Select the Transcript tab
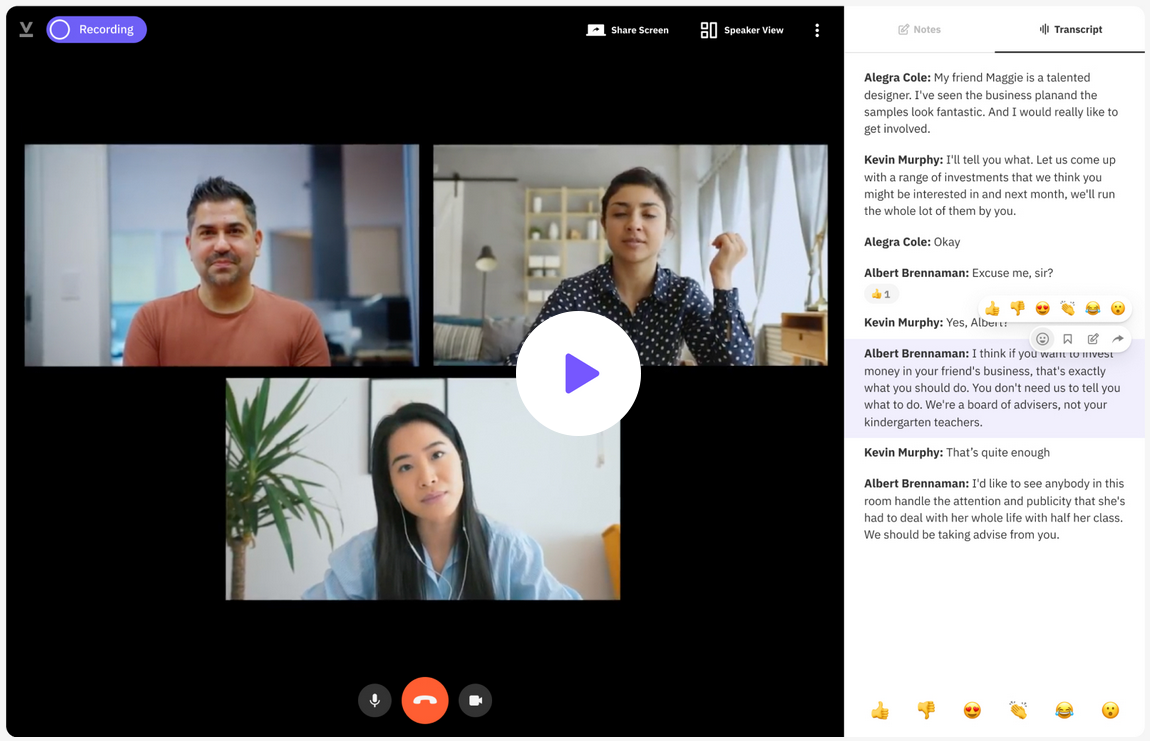The width and height of the screenshot is (1150, 741). (1070, 29)
